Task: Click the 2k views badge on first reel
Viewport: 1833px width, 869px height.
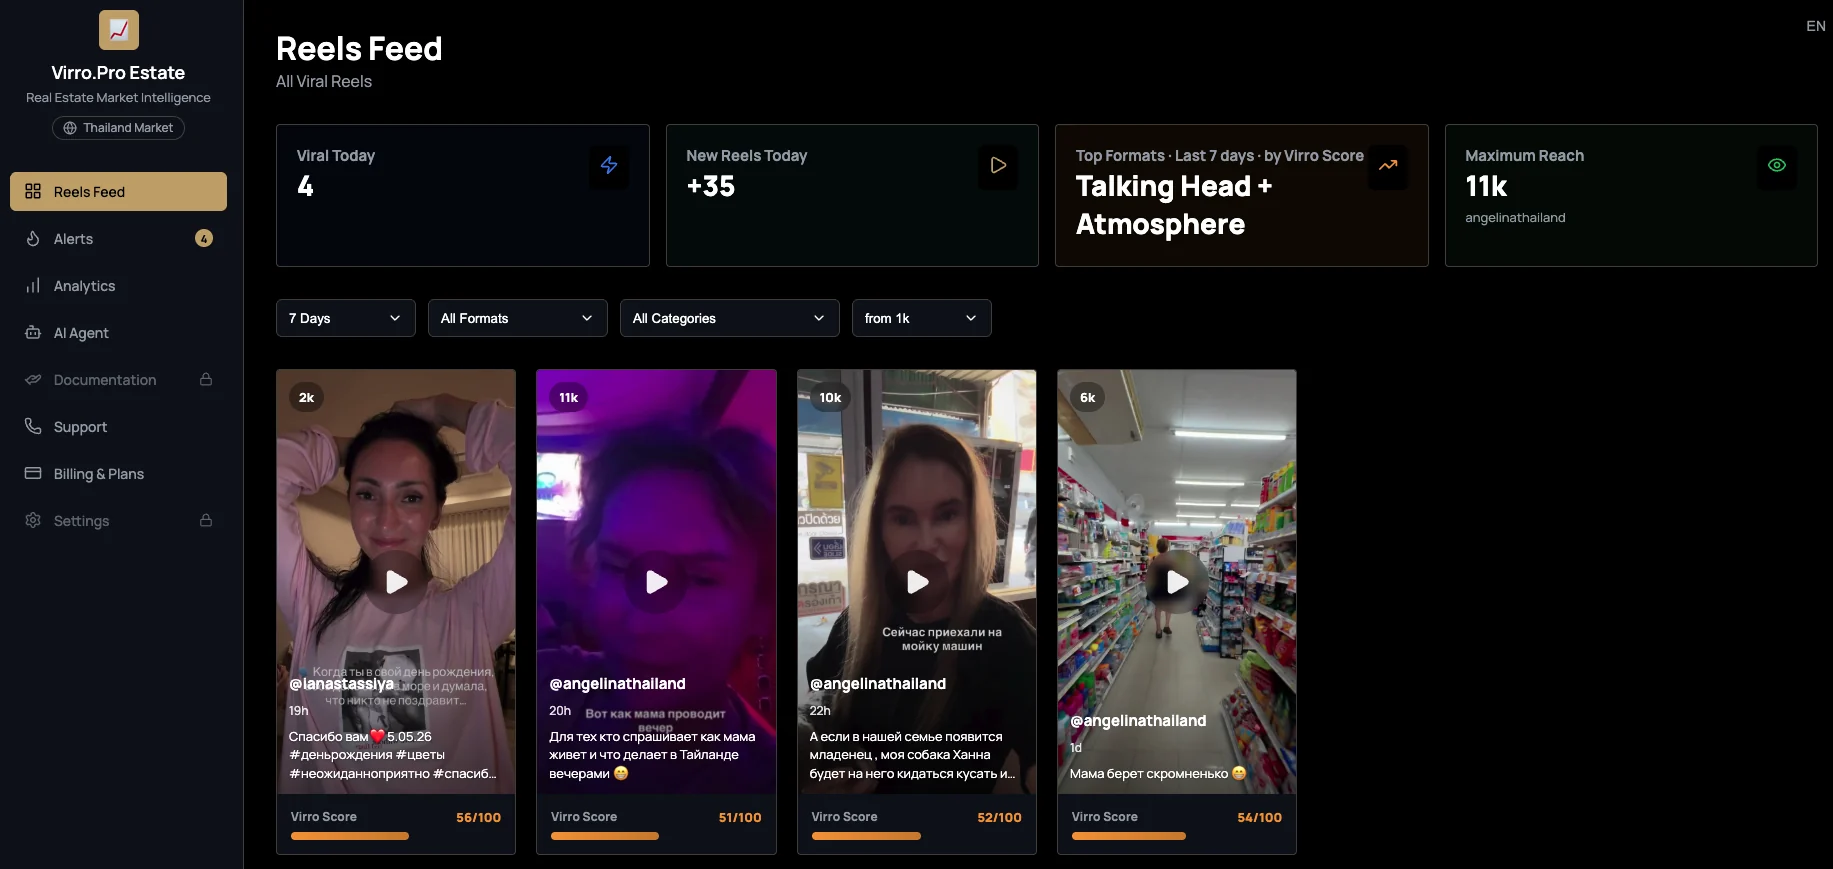Action: pos(306,397)
